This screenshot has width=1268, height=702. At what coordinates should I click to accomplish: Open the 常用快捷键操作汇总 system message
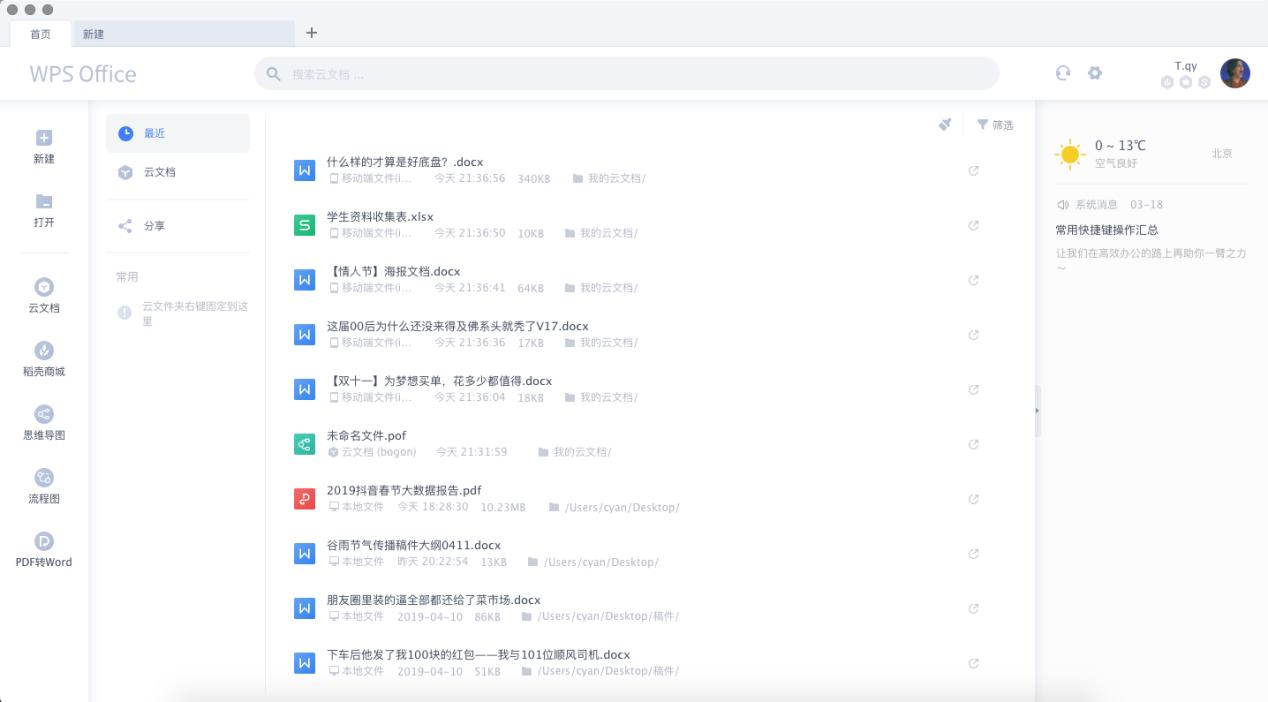[x=1108, y=228]
